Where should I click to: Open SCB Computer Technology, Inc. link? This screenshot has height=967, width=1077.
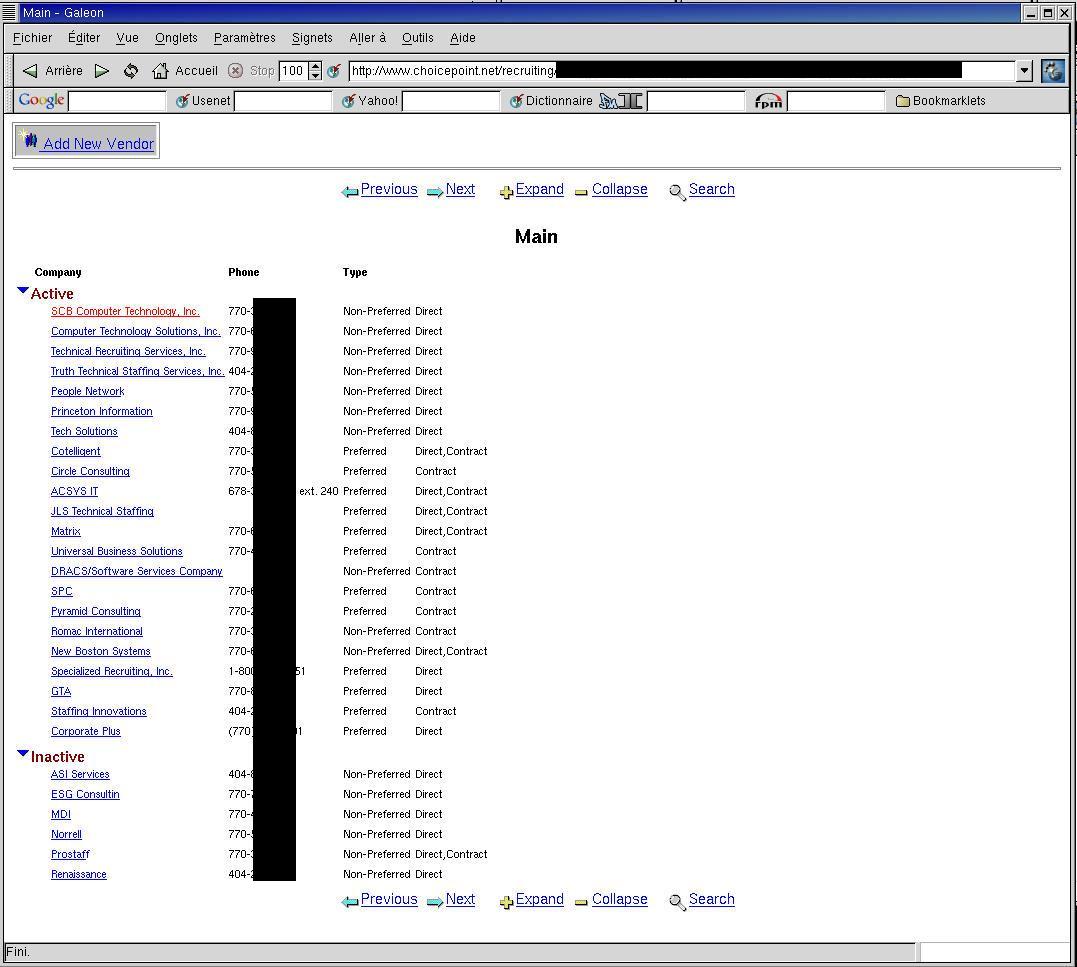[125, 311]
